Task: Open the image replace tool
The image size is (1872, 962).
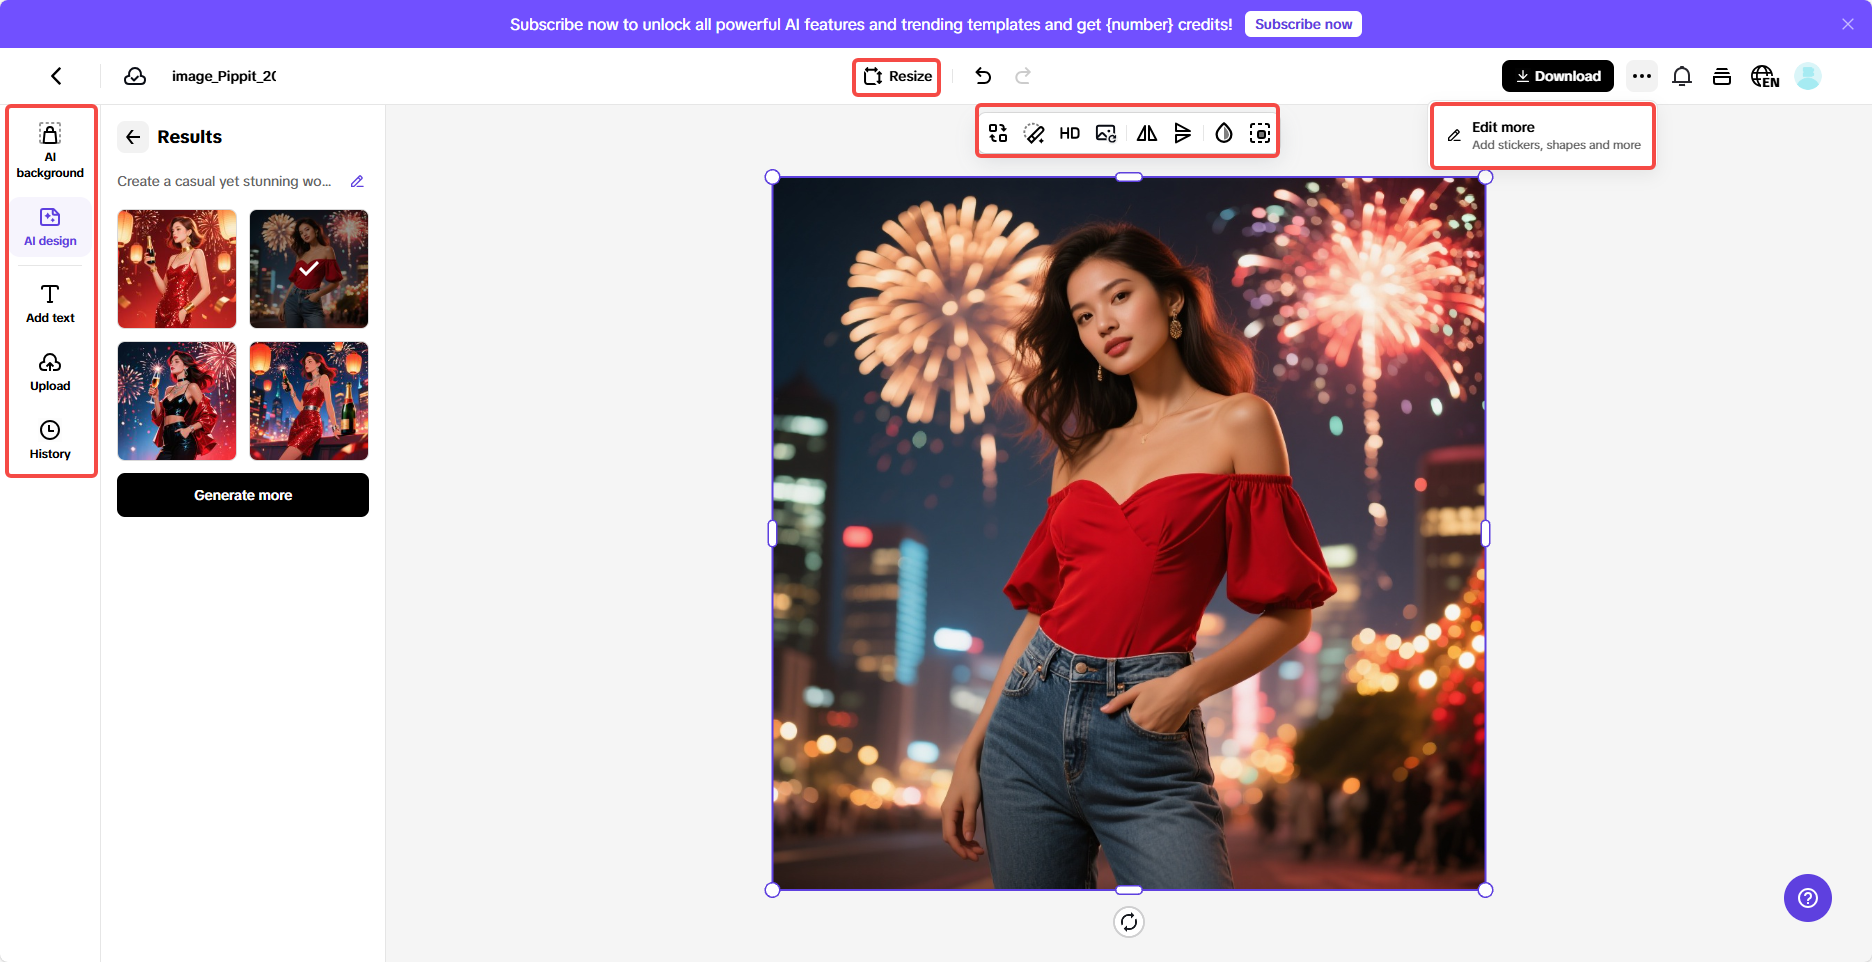Action: [x=1106, y=132]
